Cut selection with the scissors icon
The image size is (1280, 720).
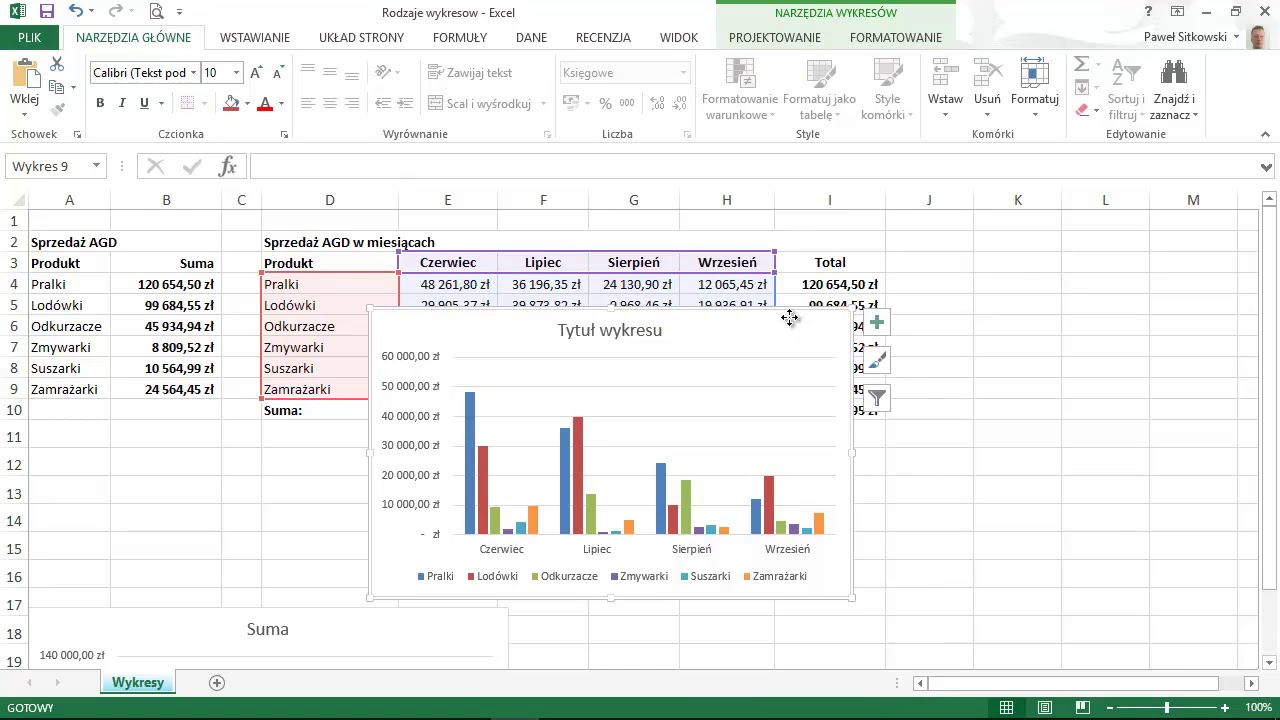57,64
